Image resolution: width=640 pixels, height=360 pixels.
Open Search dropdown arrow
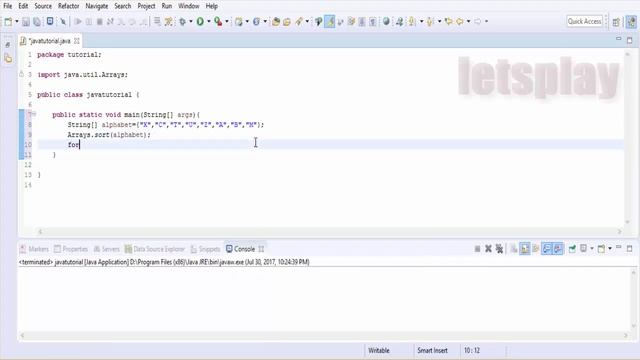coord(307,22)
